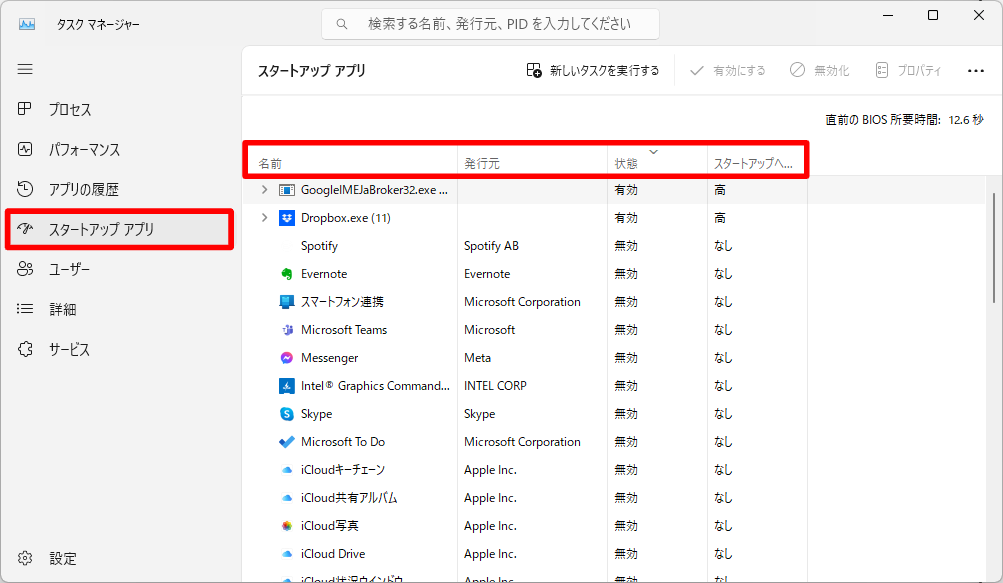Select Microsoft Teams row
The height and width of the screenshot is (583, 1003).
click(x=525, y=330)
